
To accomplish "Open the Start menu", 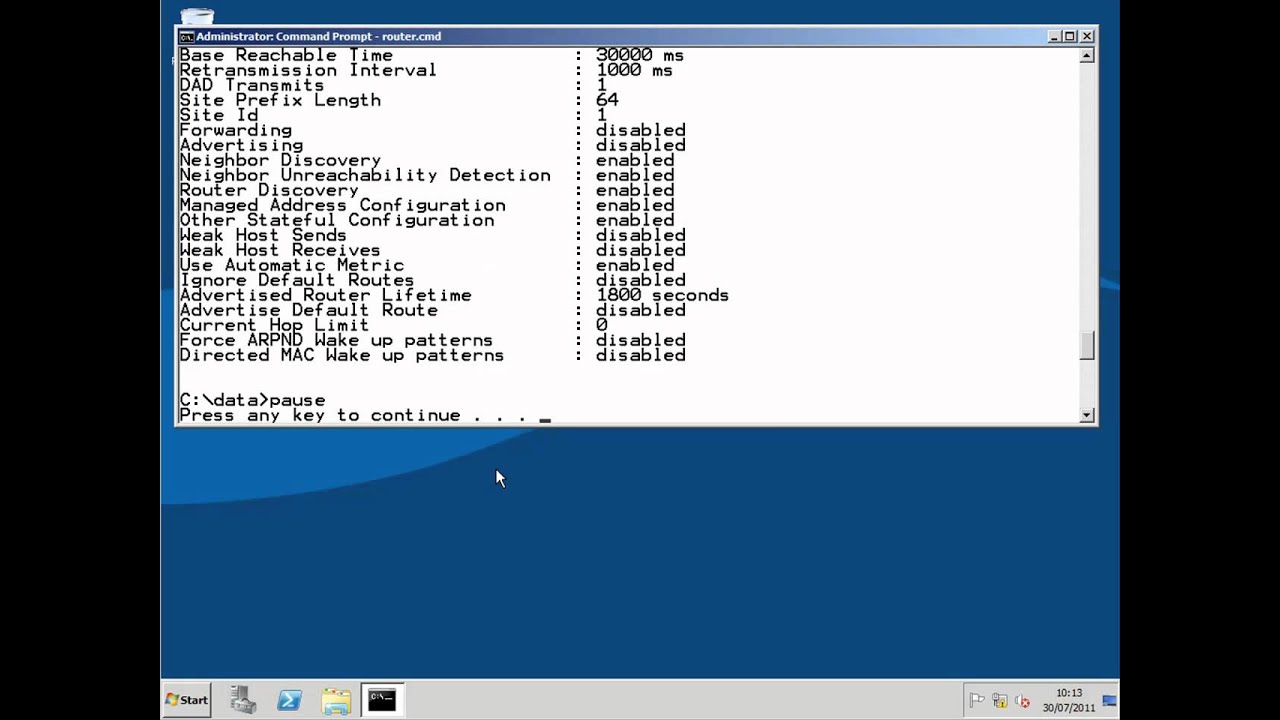I will (187, 700).
